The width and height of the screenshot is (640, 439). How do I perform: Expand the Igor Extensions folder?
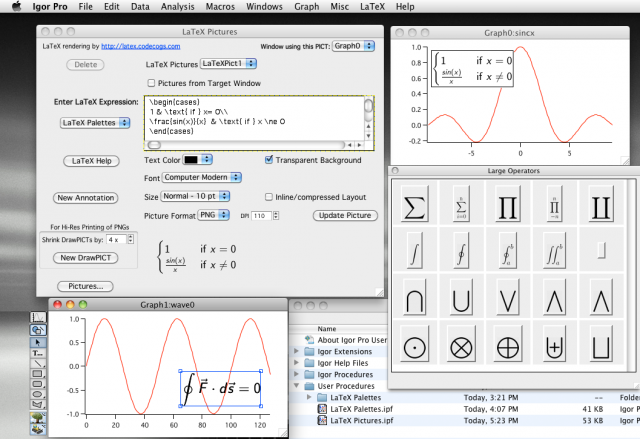click(x=296, y=351)
